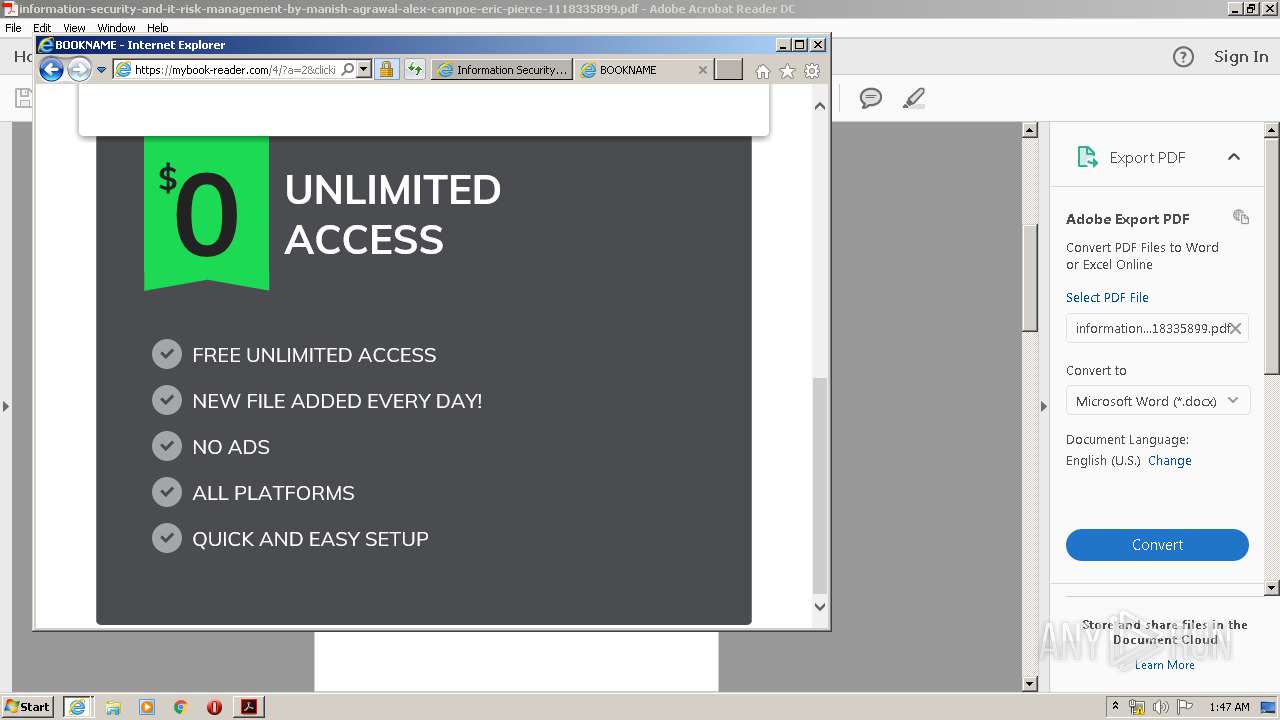Click the Export PDF panel icon
1280x720 pixels.
click(1086, 157)
